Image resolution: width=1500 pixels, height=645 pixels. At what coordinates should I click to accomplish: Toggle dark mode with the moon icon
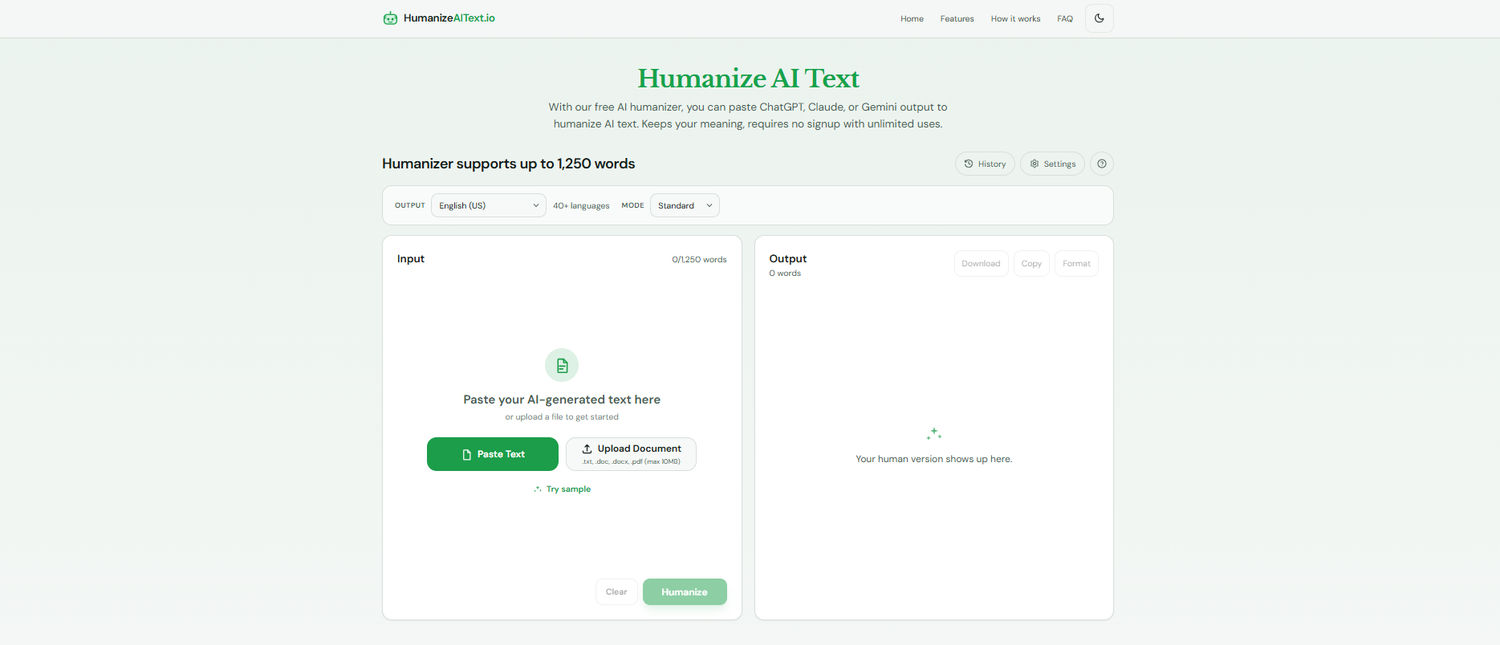[1099, 18]
